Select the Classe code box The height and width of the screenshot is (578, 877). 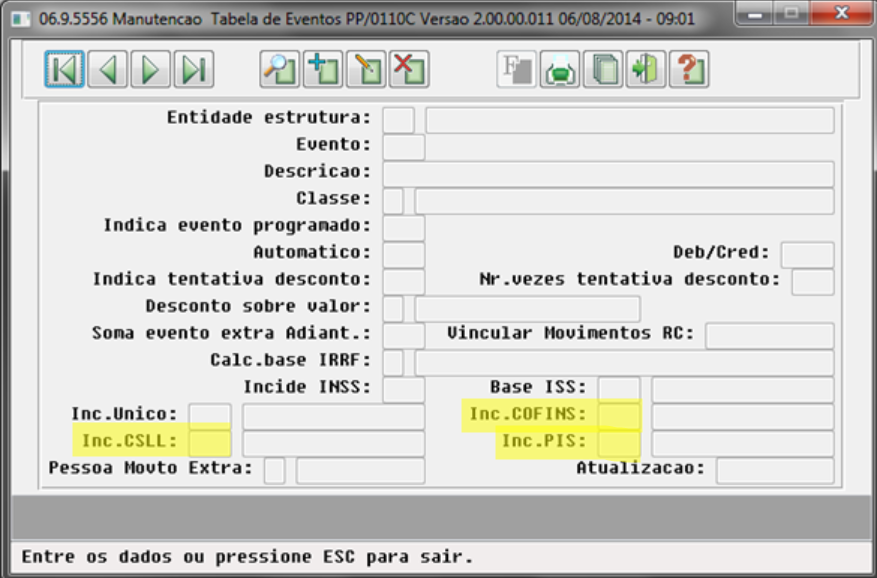pos(393,201)
